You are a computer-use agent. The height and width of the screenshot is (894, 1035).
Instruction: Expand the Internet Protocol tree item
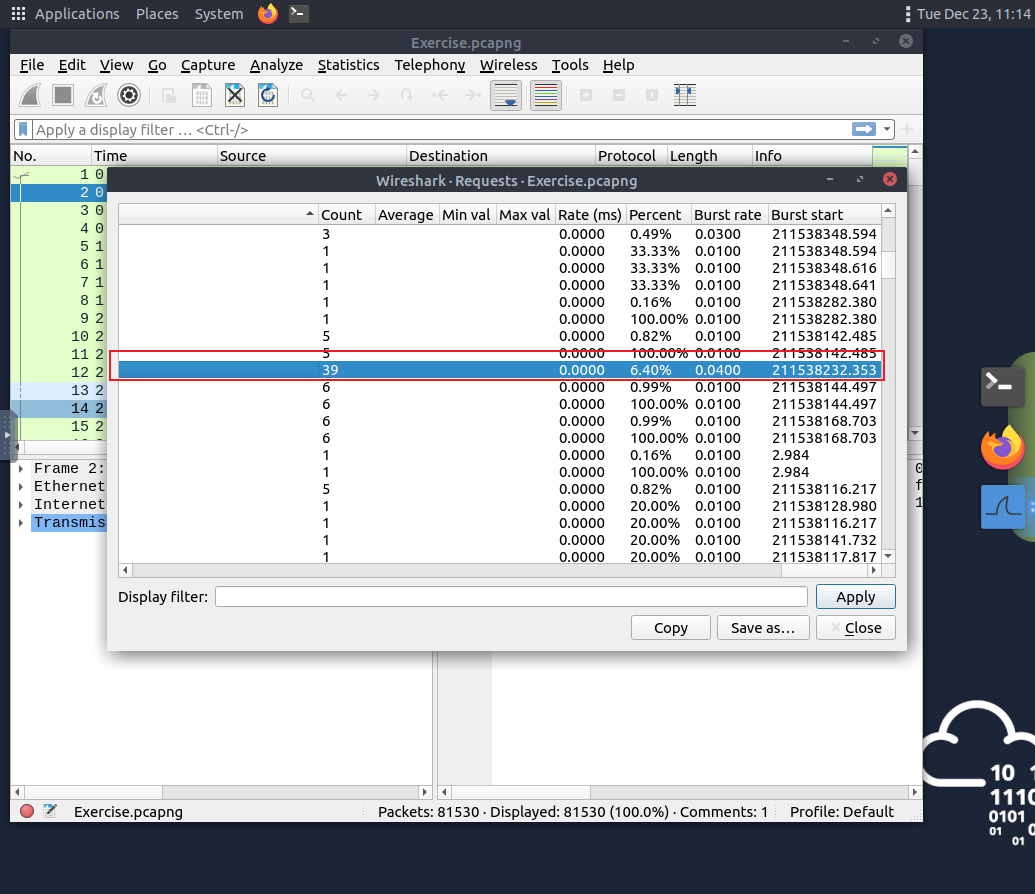pos(21,504)
